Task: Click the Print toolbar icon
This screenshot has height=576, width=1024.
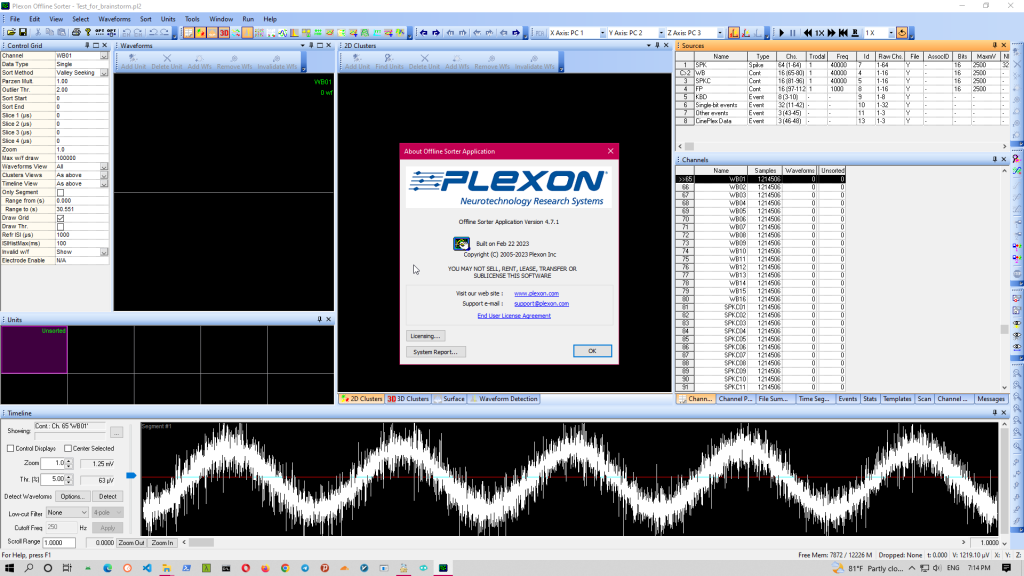Action: (76, 32)
